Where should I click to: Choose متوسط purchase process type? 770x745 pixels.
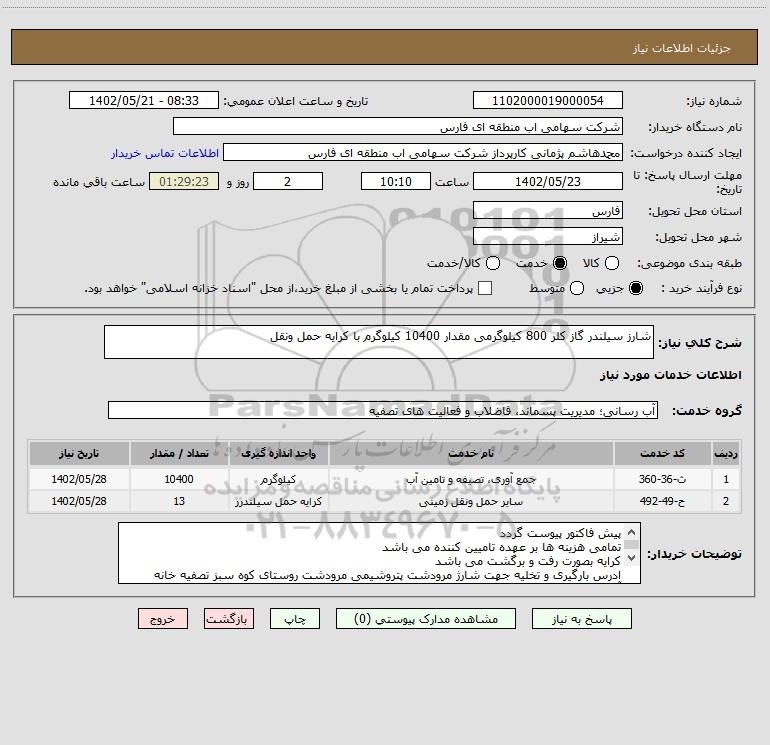[577, 288]
